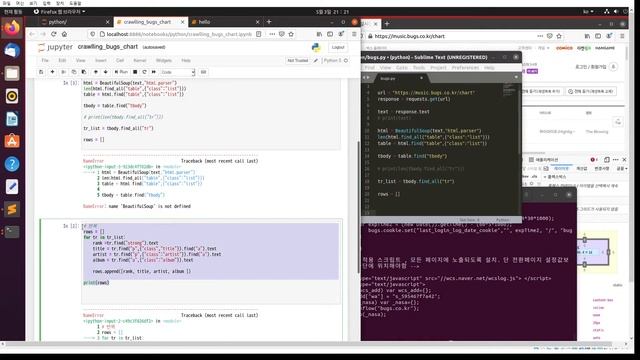Open Firefox hamburger menu in left window

[x=354, y=34]
